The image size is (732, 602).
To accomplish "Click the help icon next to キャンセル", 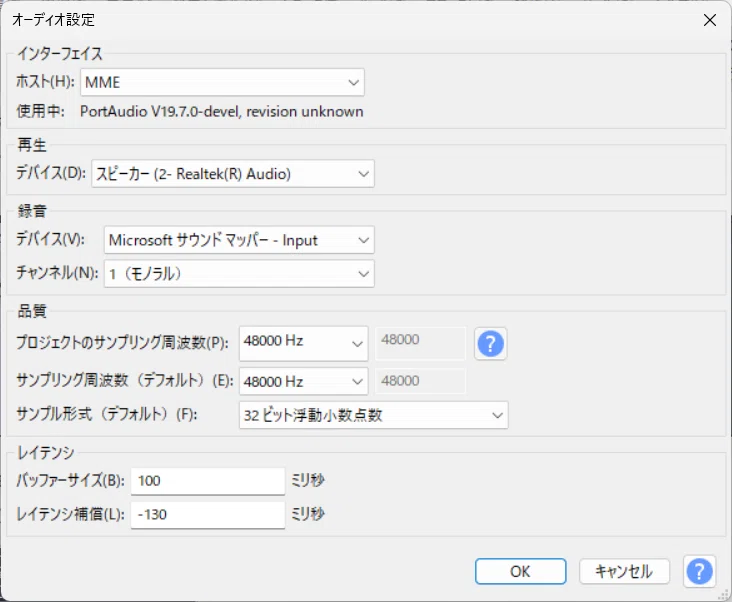I will tap(699, 571).
